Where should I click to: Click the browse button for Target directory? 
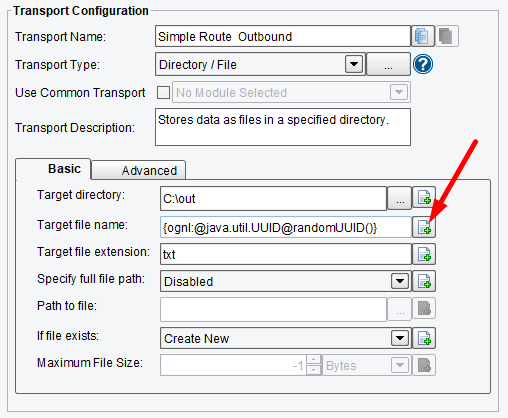pyautogui.click(x=399, y=198)
